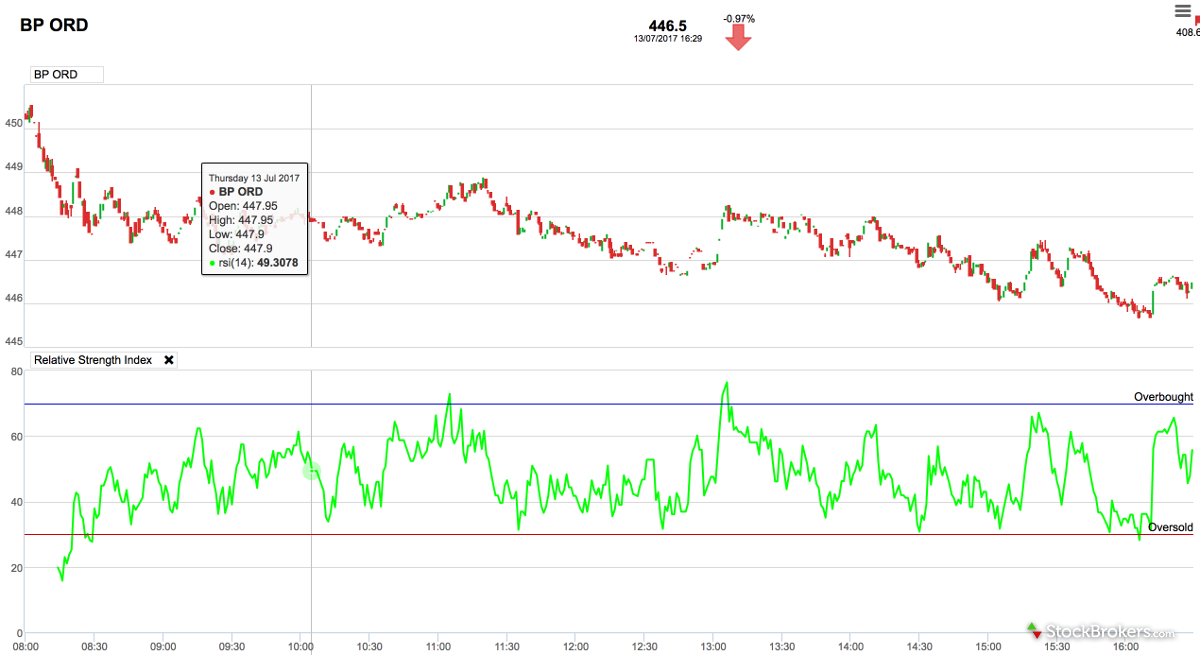Click the 20 RSI axis label
The image size is (1200, 655).
16,568
